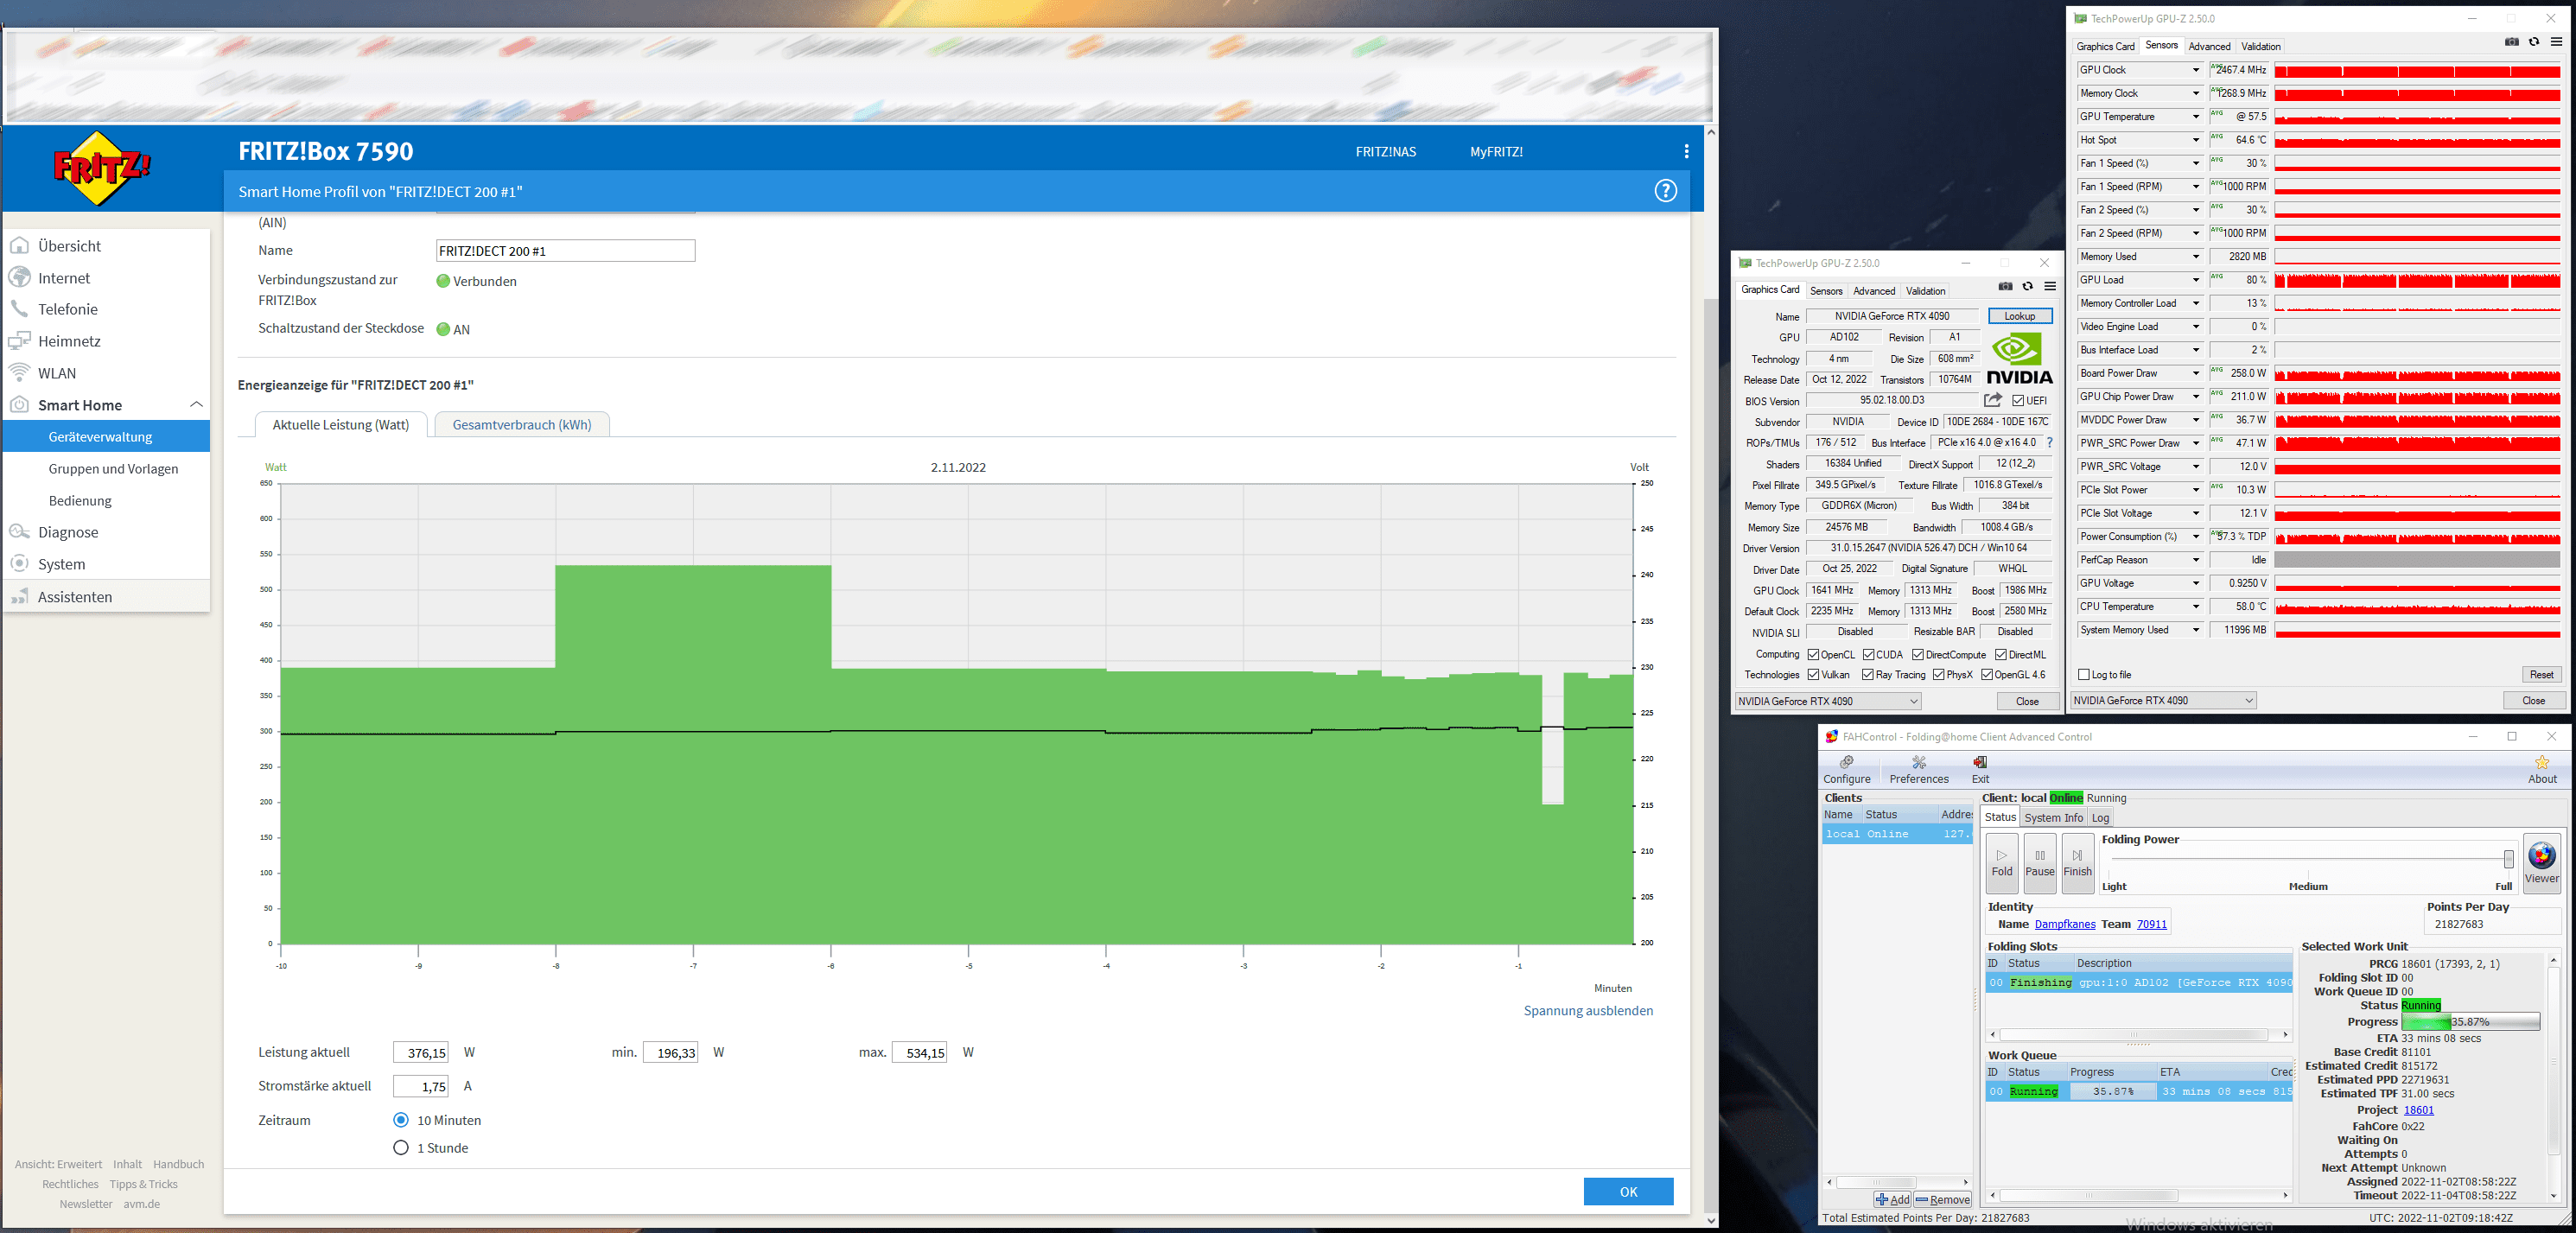
Task: Click refresh icon in GPU-Z Sensors window
Action: 2534,42
